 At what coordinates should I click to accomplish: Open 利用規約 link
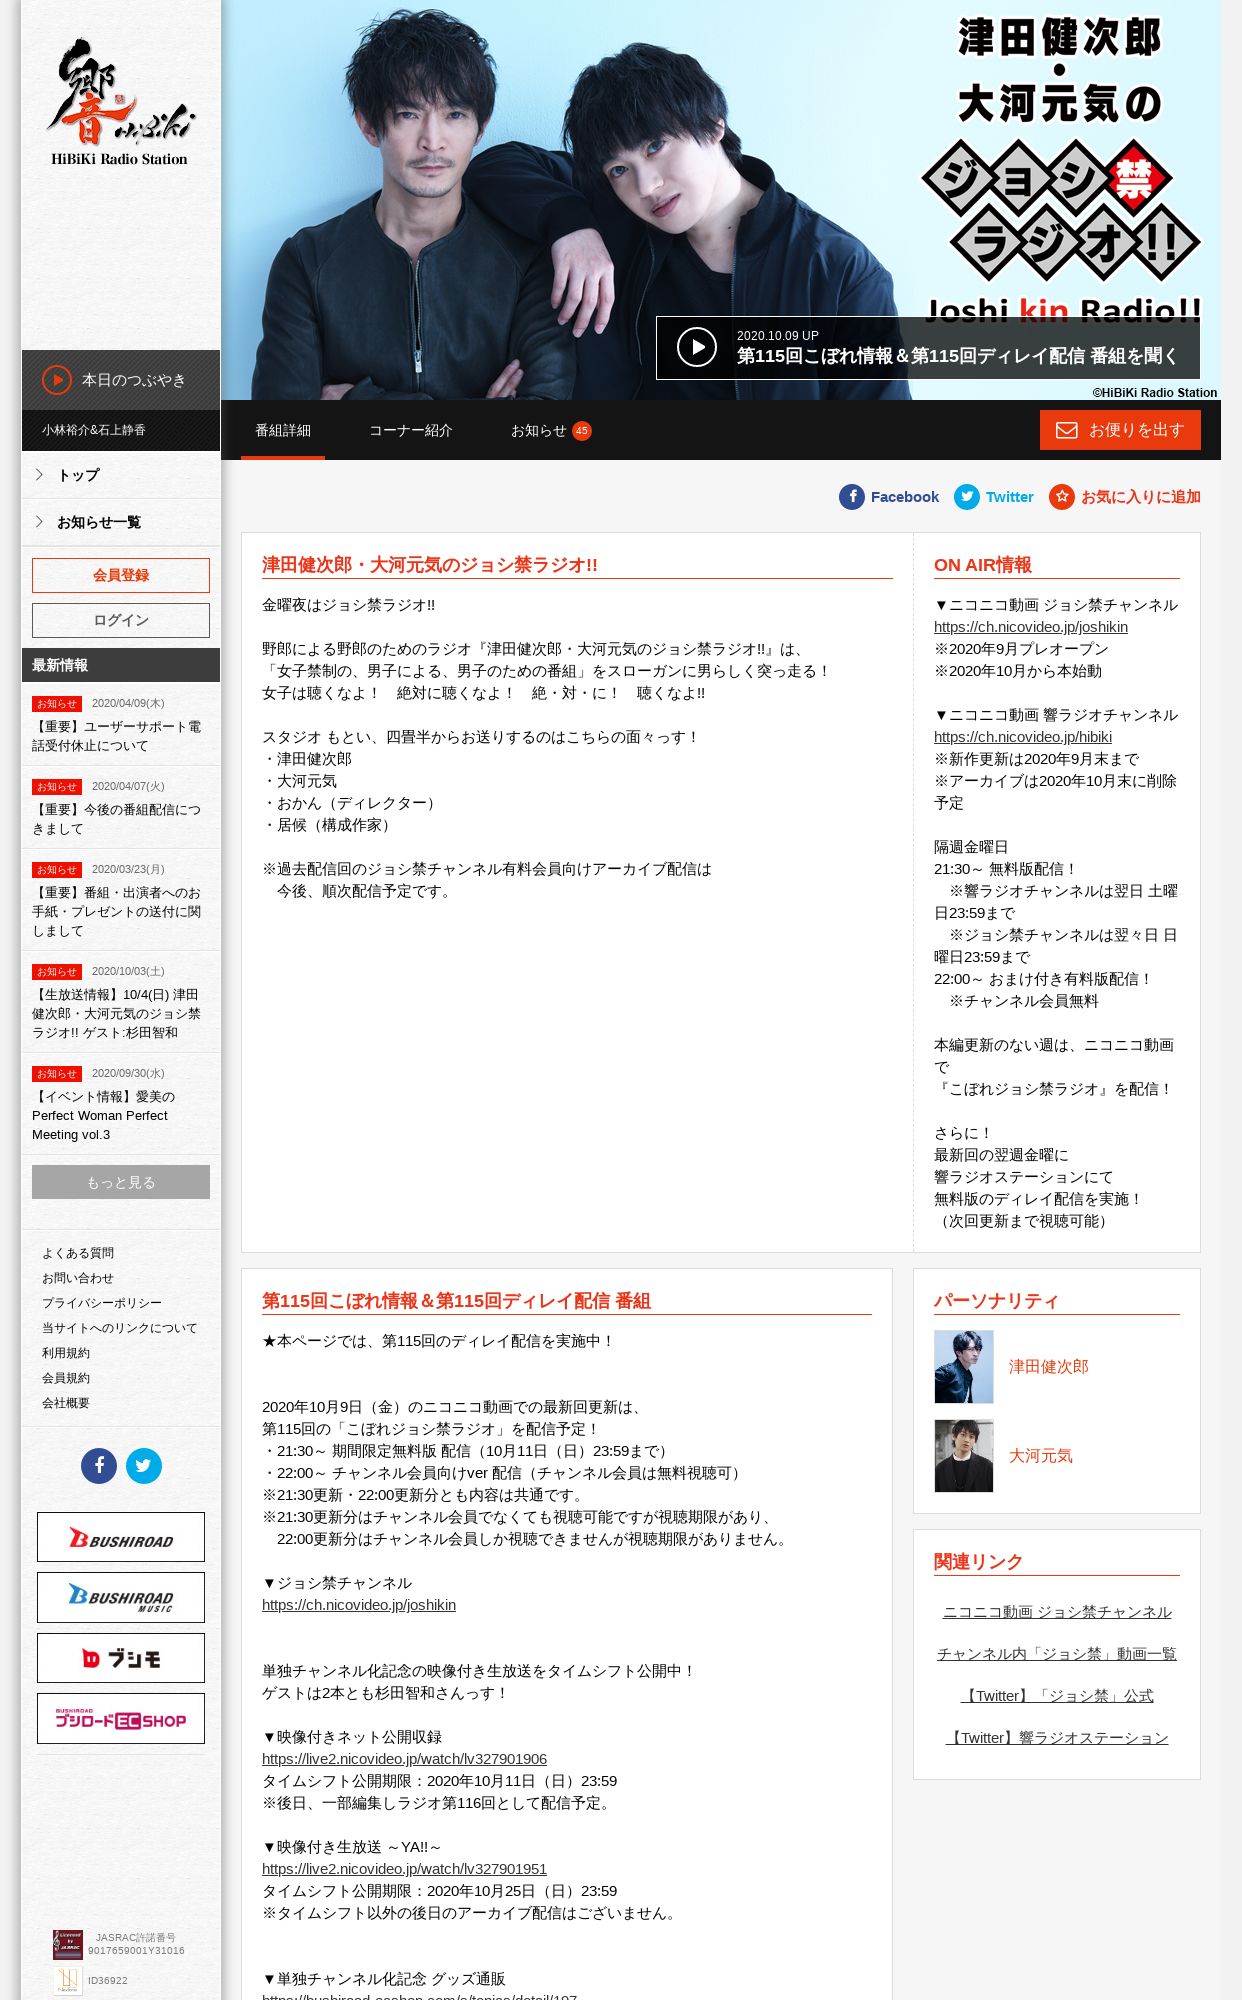66,1353
